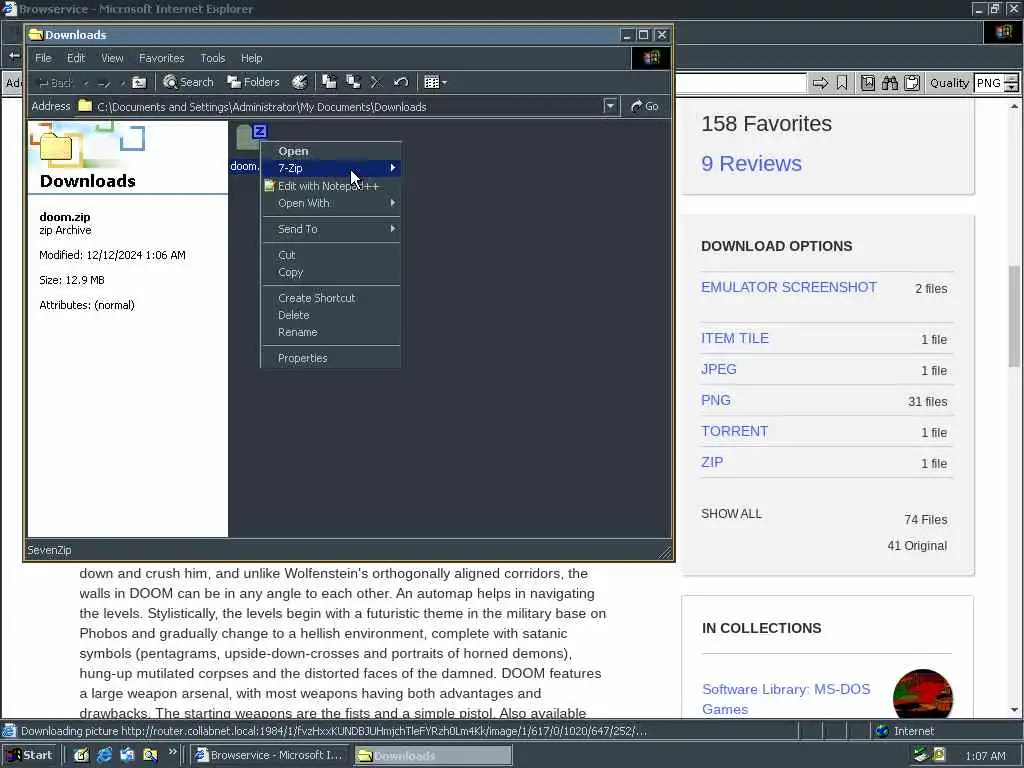Click the Browservice bookmark icon

842,83
